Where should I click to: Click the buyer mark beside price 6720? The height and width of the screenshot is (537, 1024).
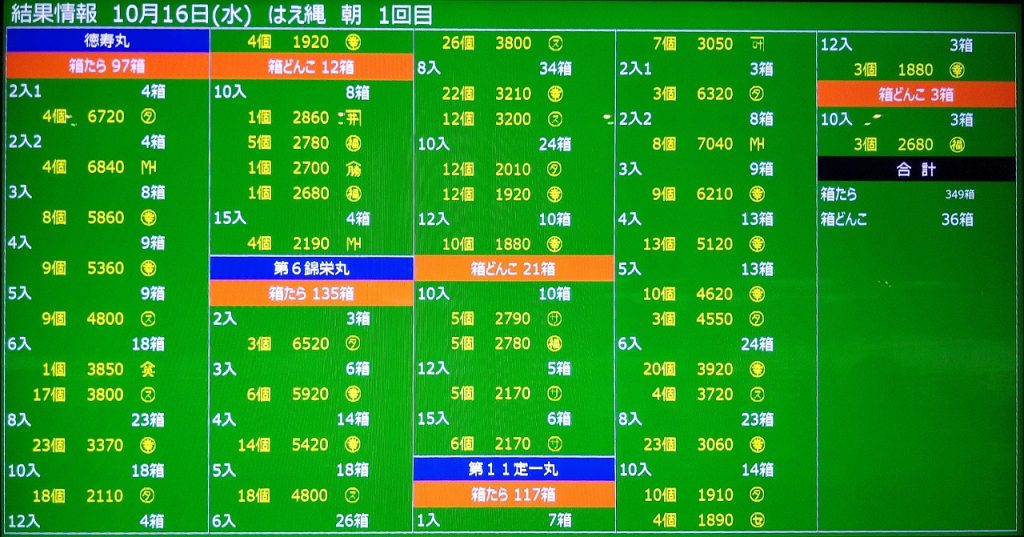(x=148, y=117)
